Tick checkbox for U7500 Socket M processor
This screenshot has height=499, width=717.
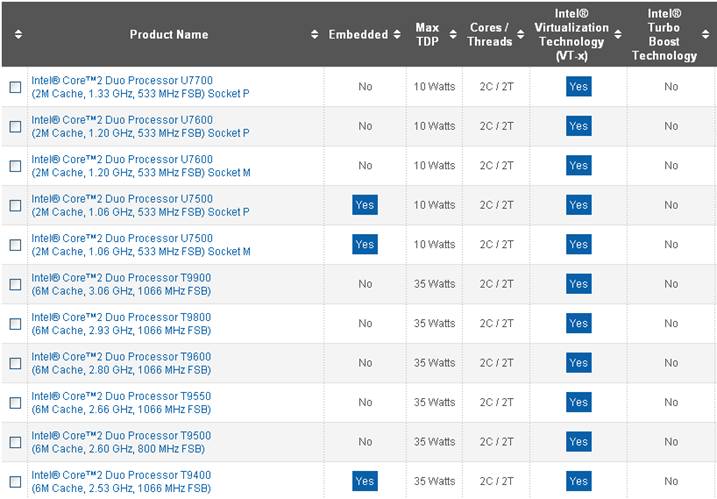(15, 245)
